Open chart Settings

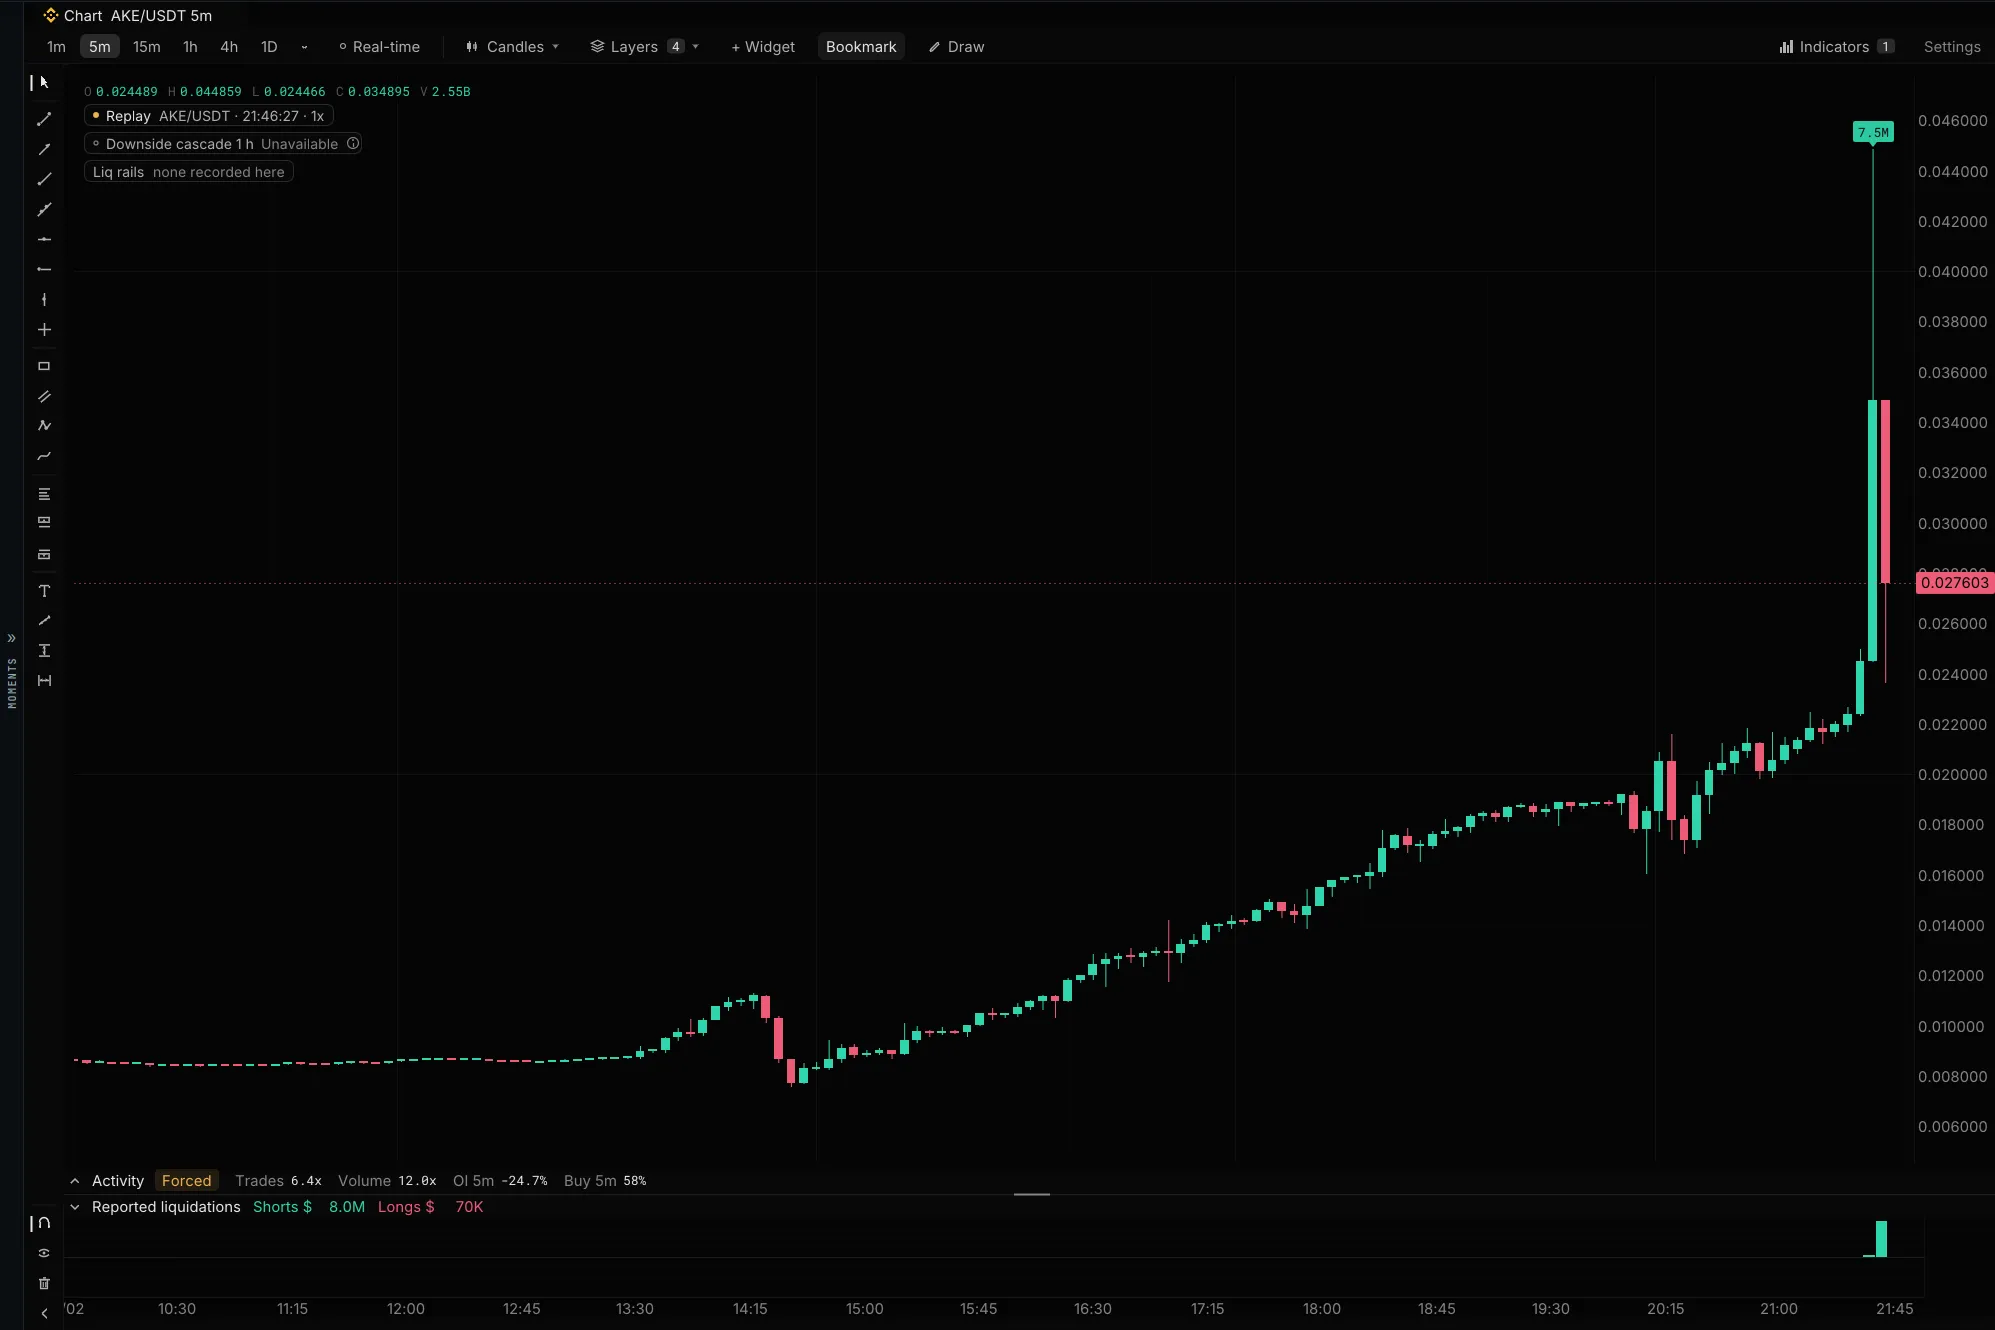1952,47
